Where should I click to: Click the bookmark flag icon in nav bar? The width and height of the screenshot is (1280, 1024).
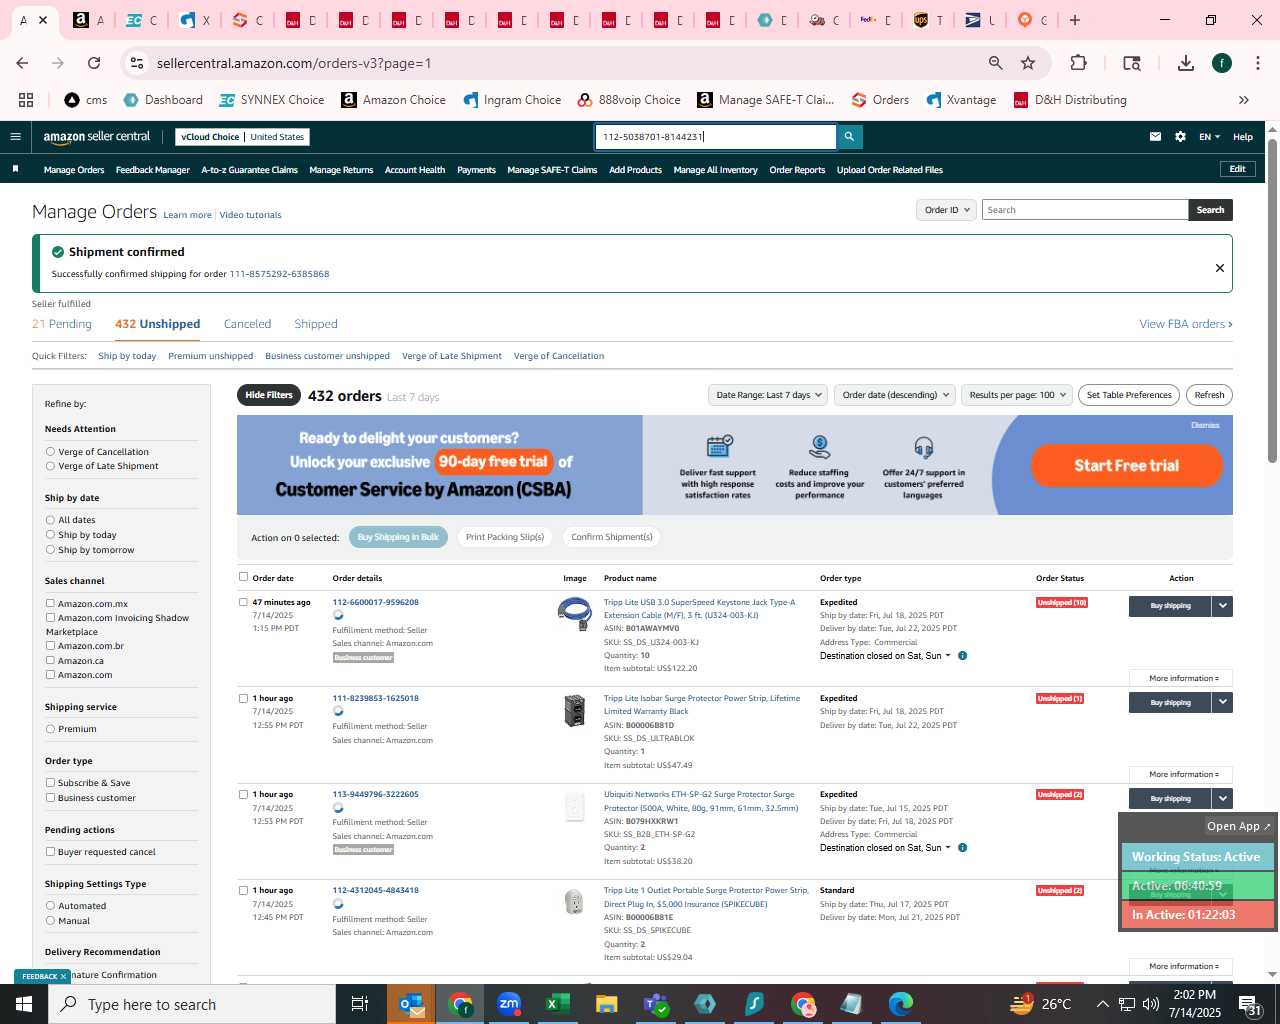[15, 169]
